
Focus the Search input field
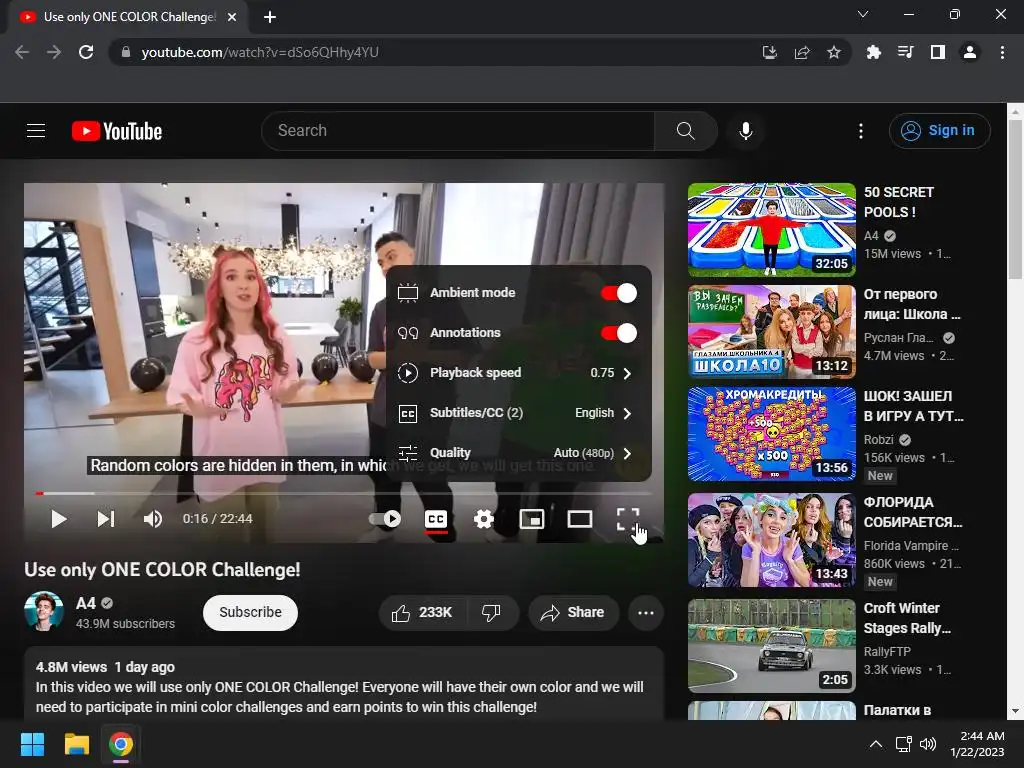tap(457, 131)
